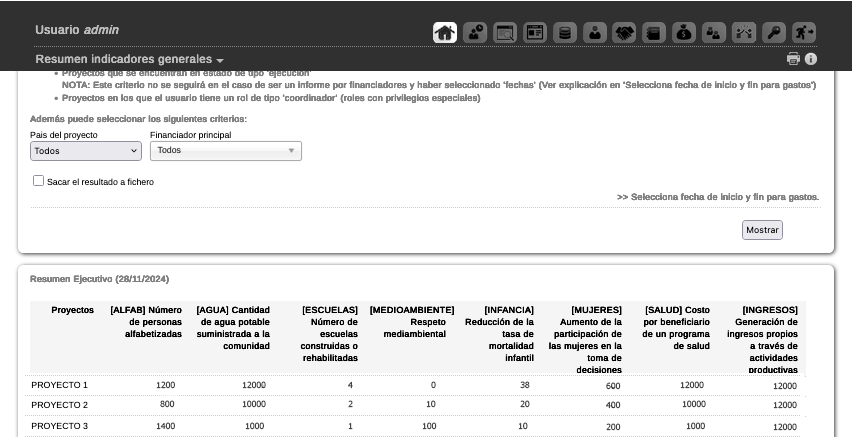Click PROYECTO 1 ALFAB value 1200
The image size is (852, 437).
coord(165,385)
